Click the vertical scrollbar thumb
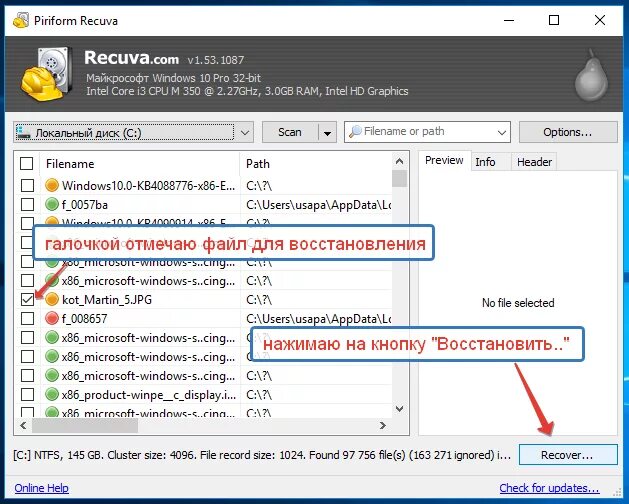Image resolution: width=629 pixels, height=504 pixels. (x=400, y=179)
